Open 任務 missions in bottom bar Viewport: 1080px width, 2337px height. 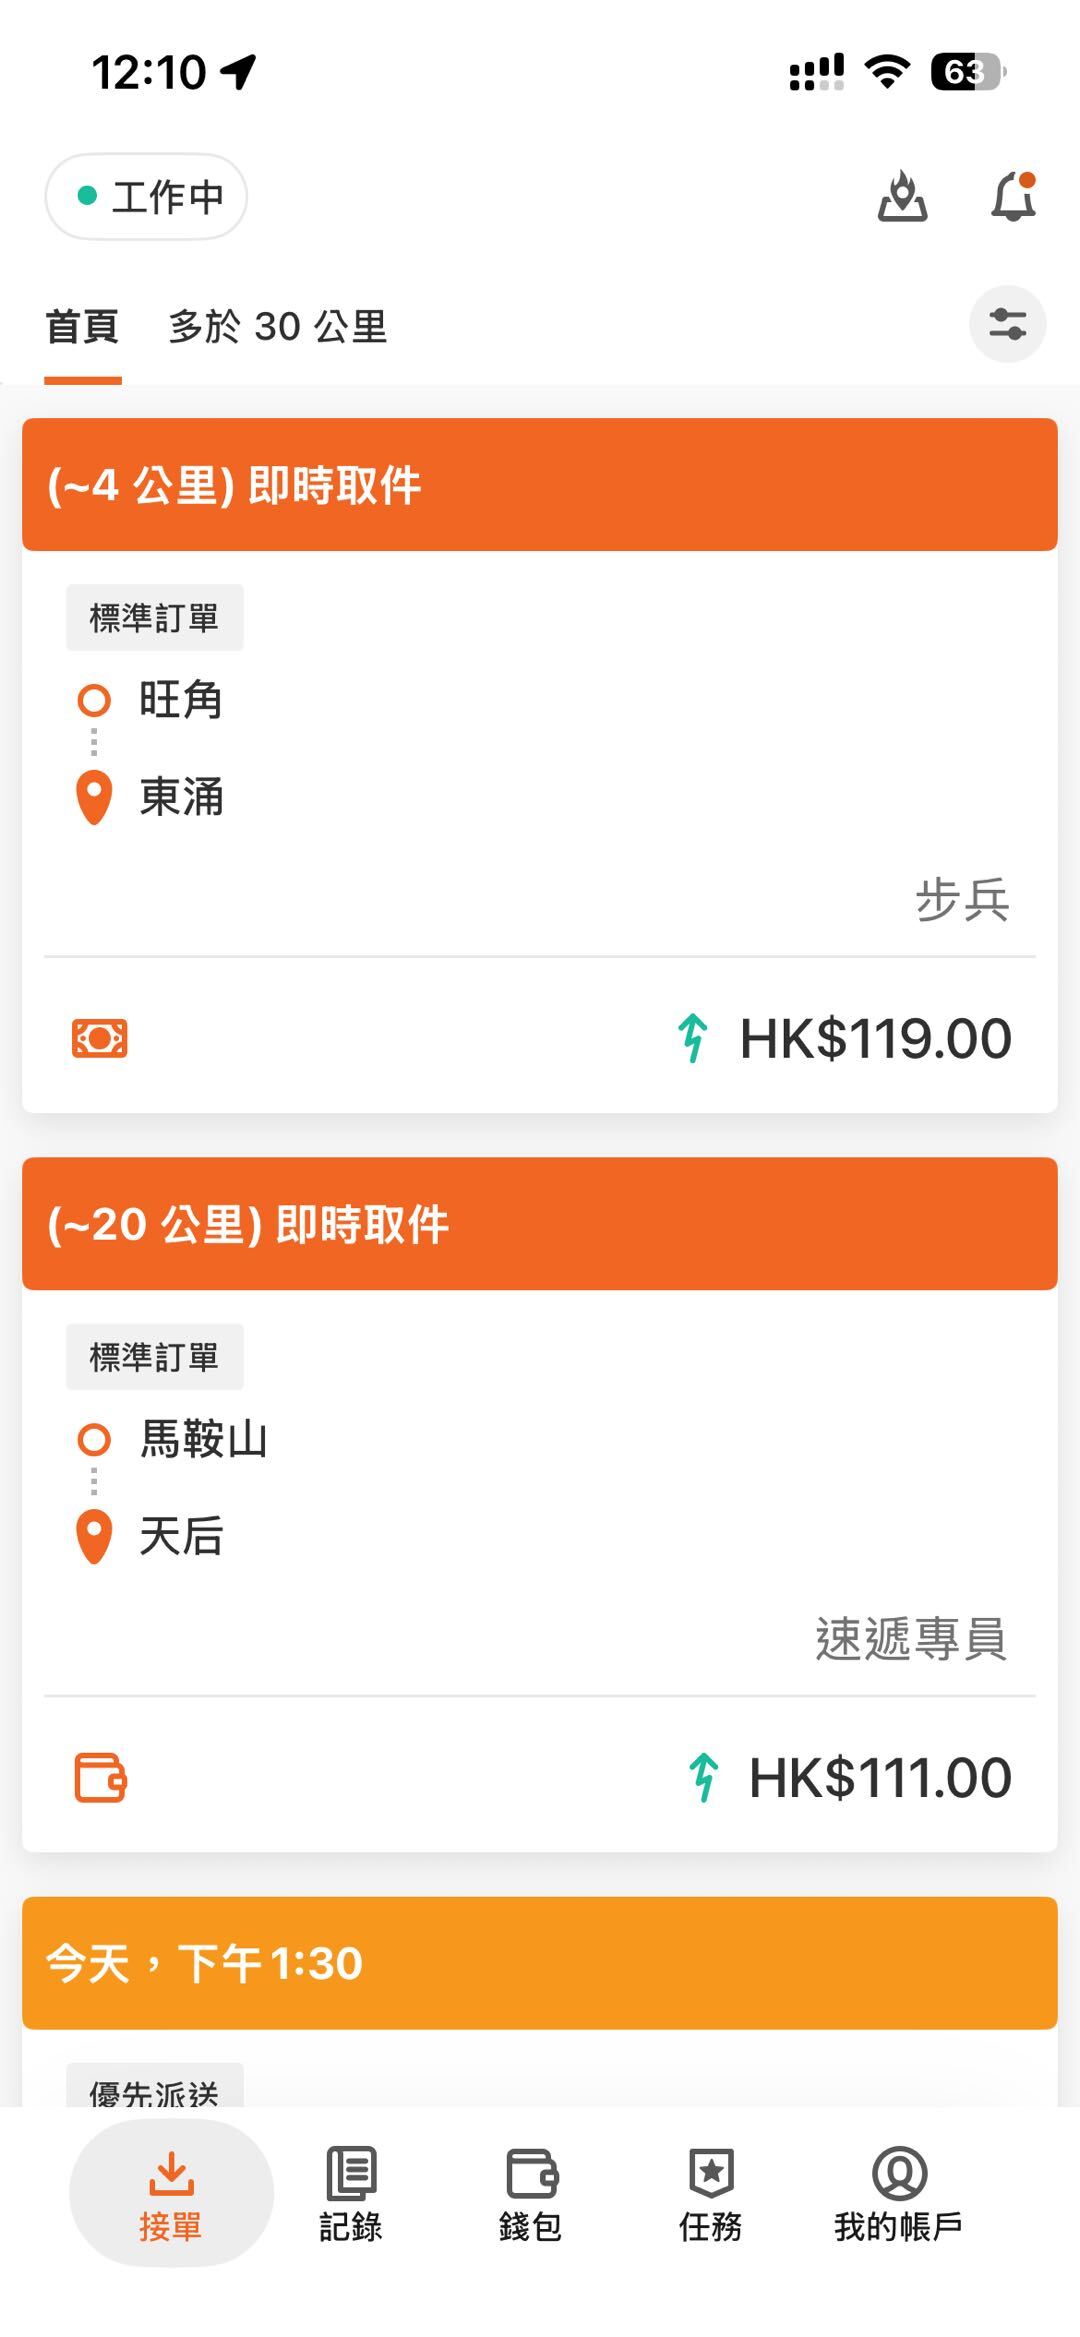711,2194
